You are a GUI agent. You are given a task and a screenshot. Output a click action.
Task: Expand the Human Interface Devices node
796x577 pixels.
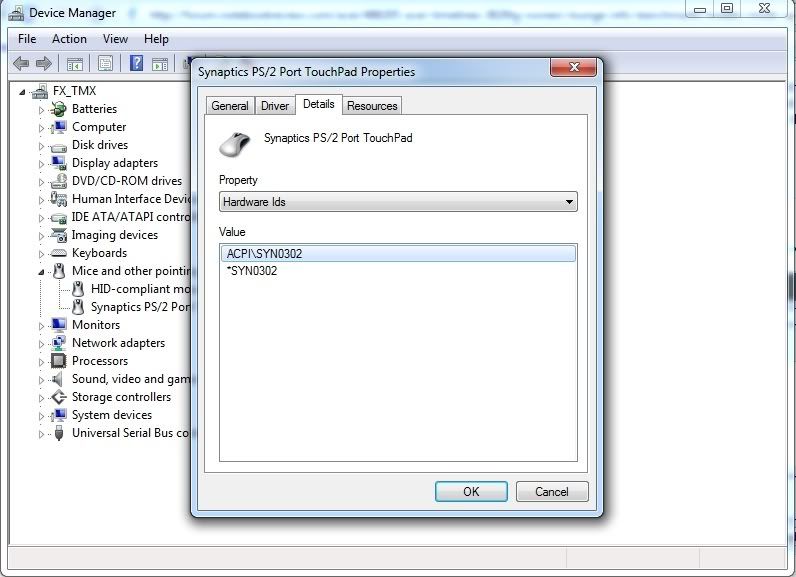(41, 200)
